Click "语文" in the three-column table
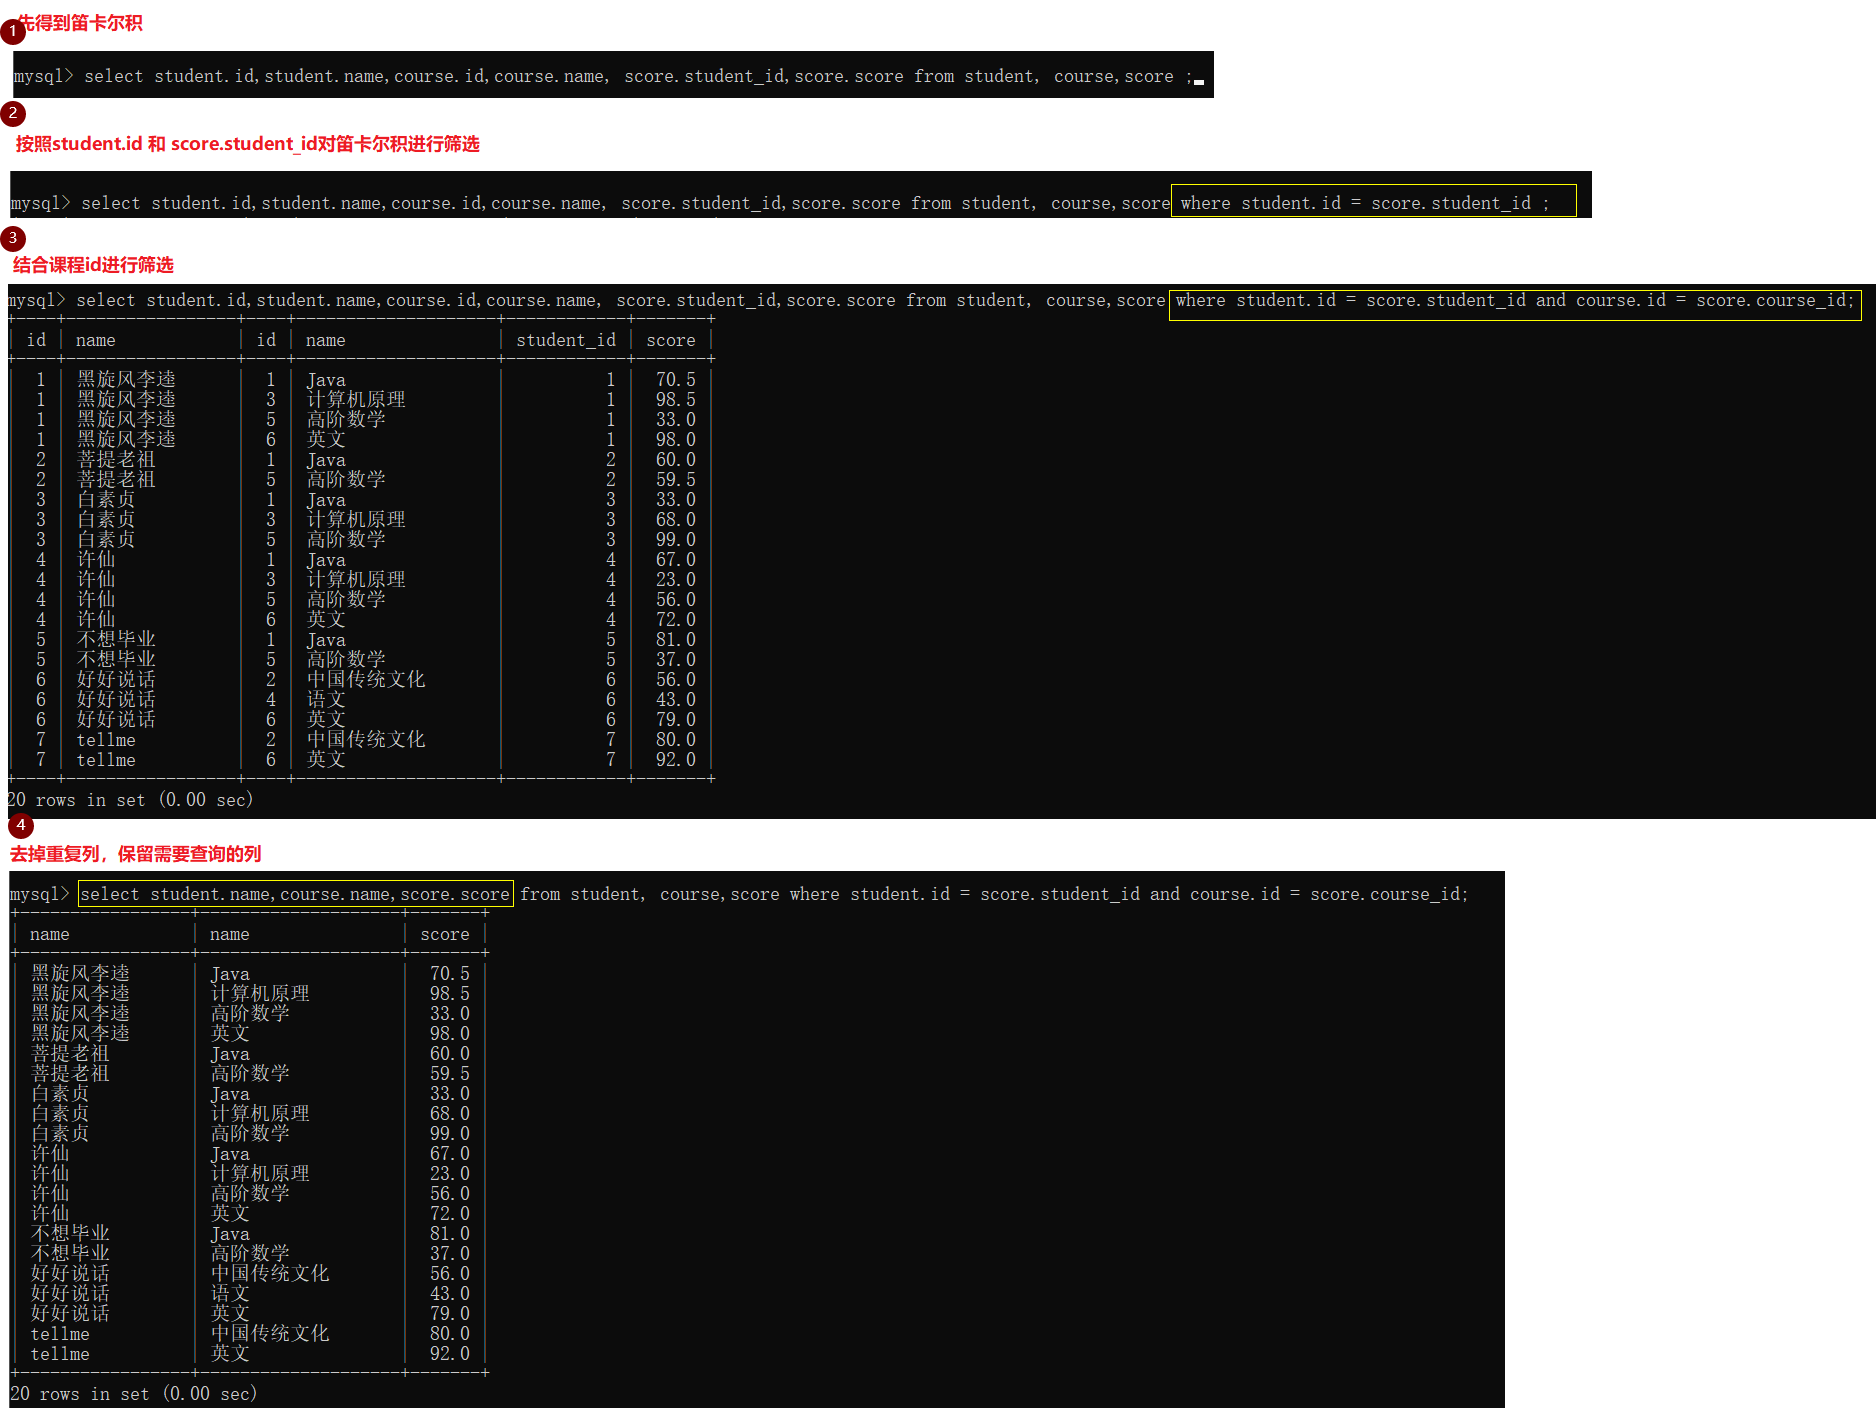The width and height of the screenshot is (1876, 1408). [230, 1293]
